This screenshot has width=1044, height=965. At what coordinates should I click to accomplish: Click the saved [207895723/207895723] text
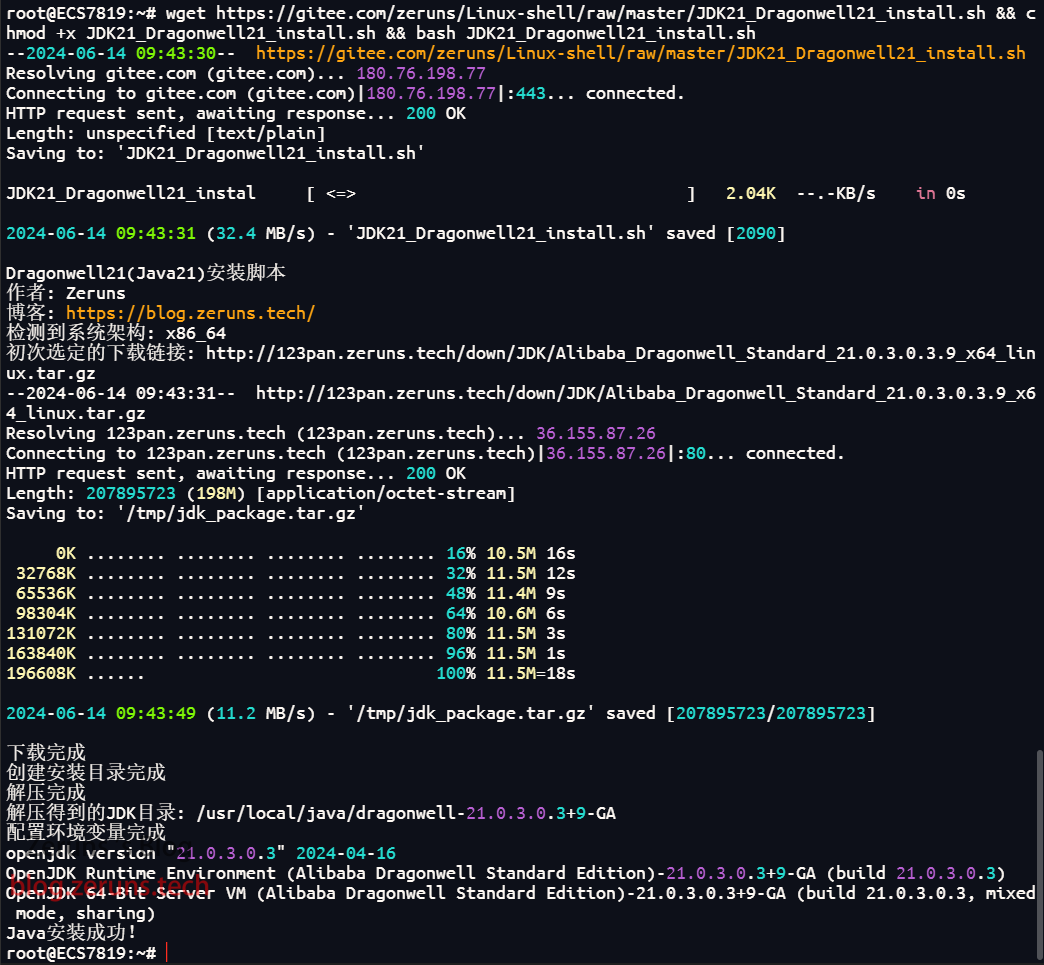click(740, 713)
